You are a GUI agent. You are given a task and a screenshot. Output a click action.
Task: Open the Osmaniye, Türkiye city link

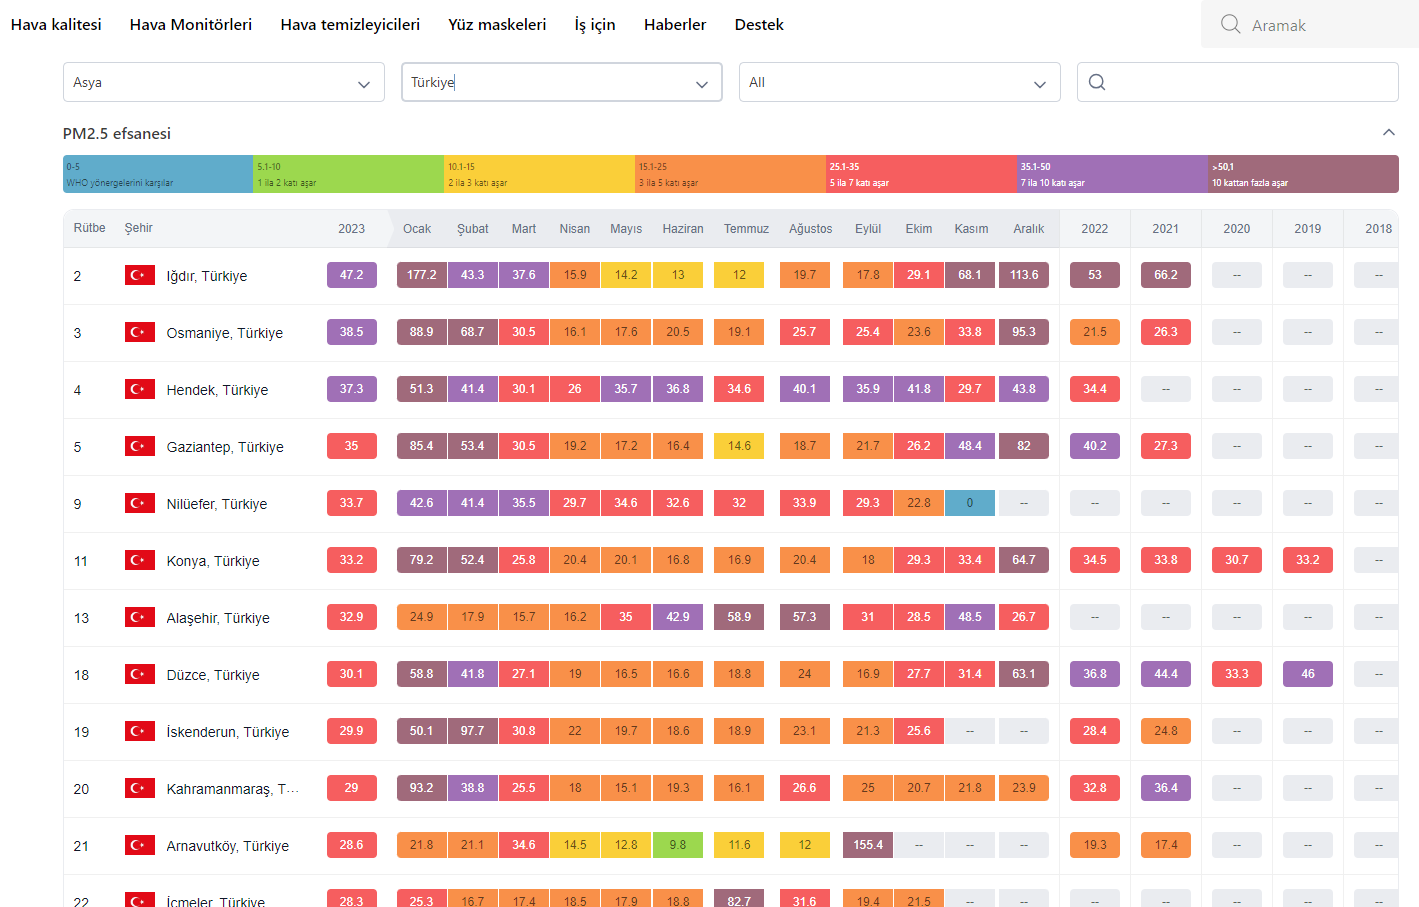click(224, 333)
